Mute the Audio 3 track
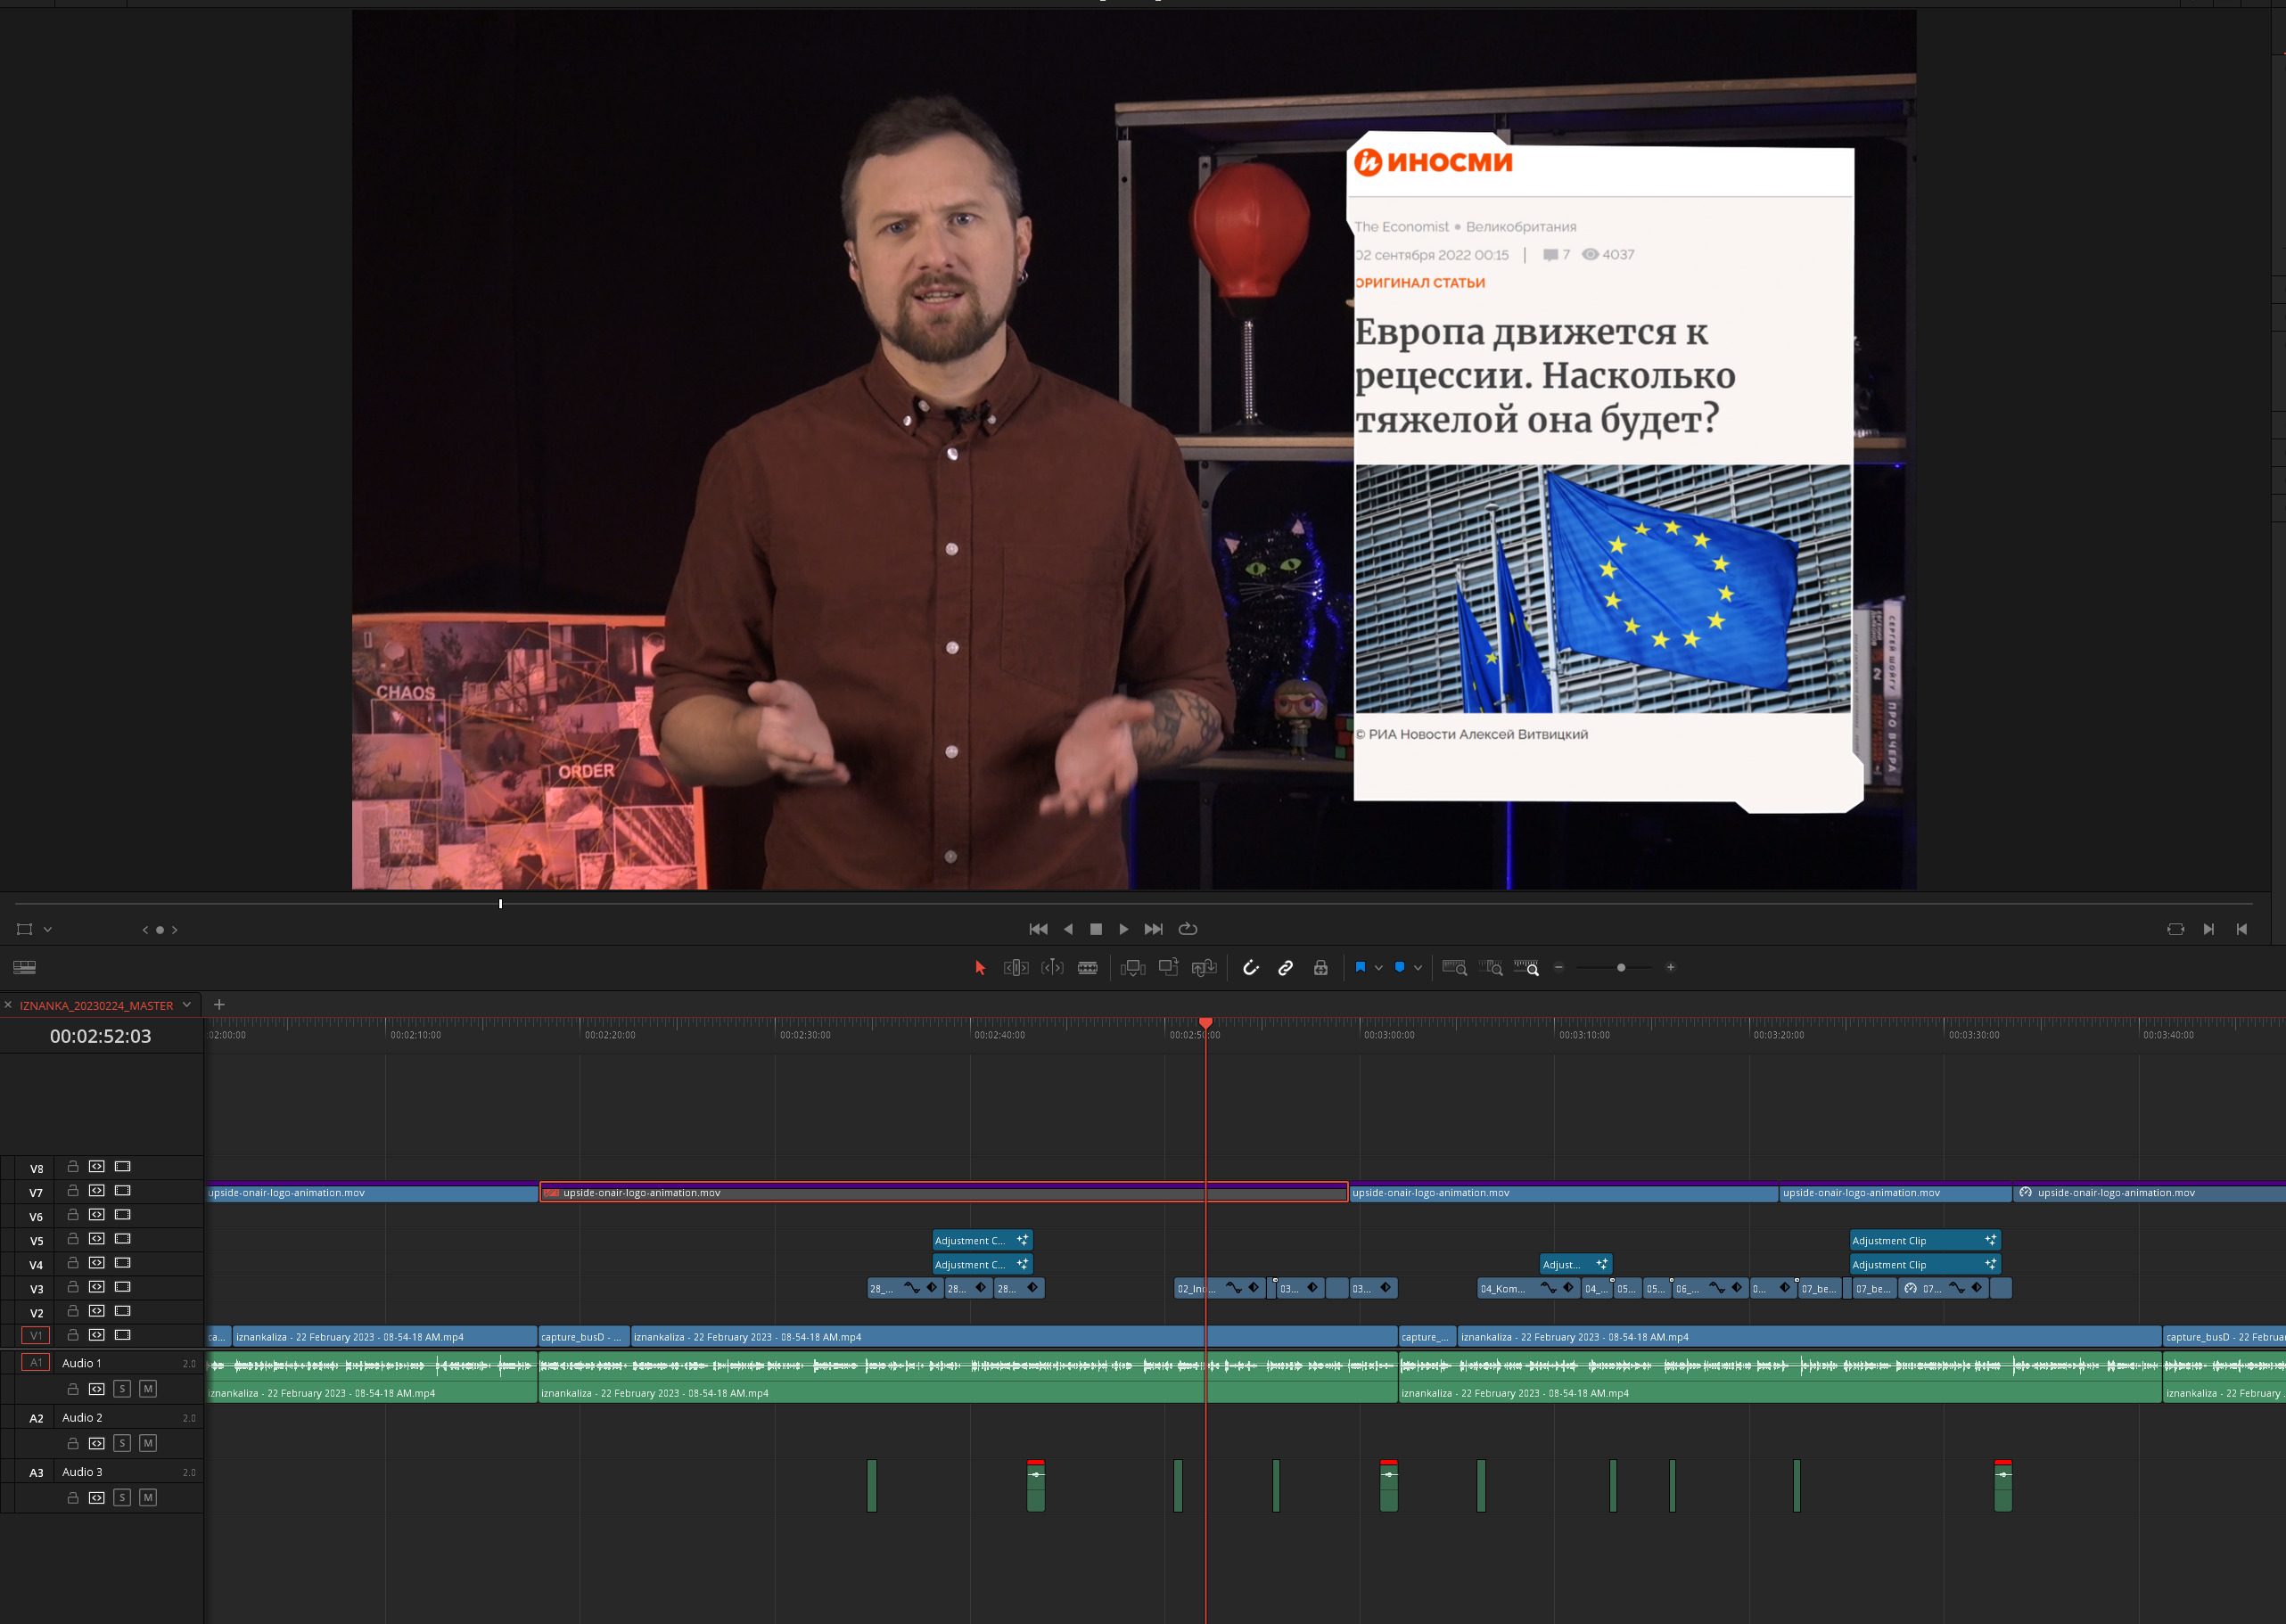Viewport: 2286px width, 1624px height. (x=148, y=1497)
